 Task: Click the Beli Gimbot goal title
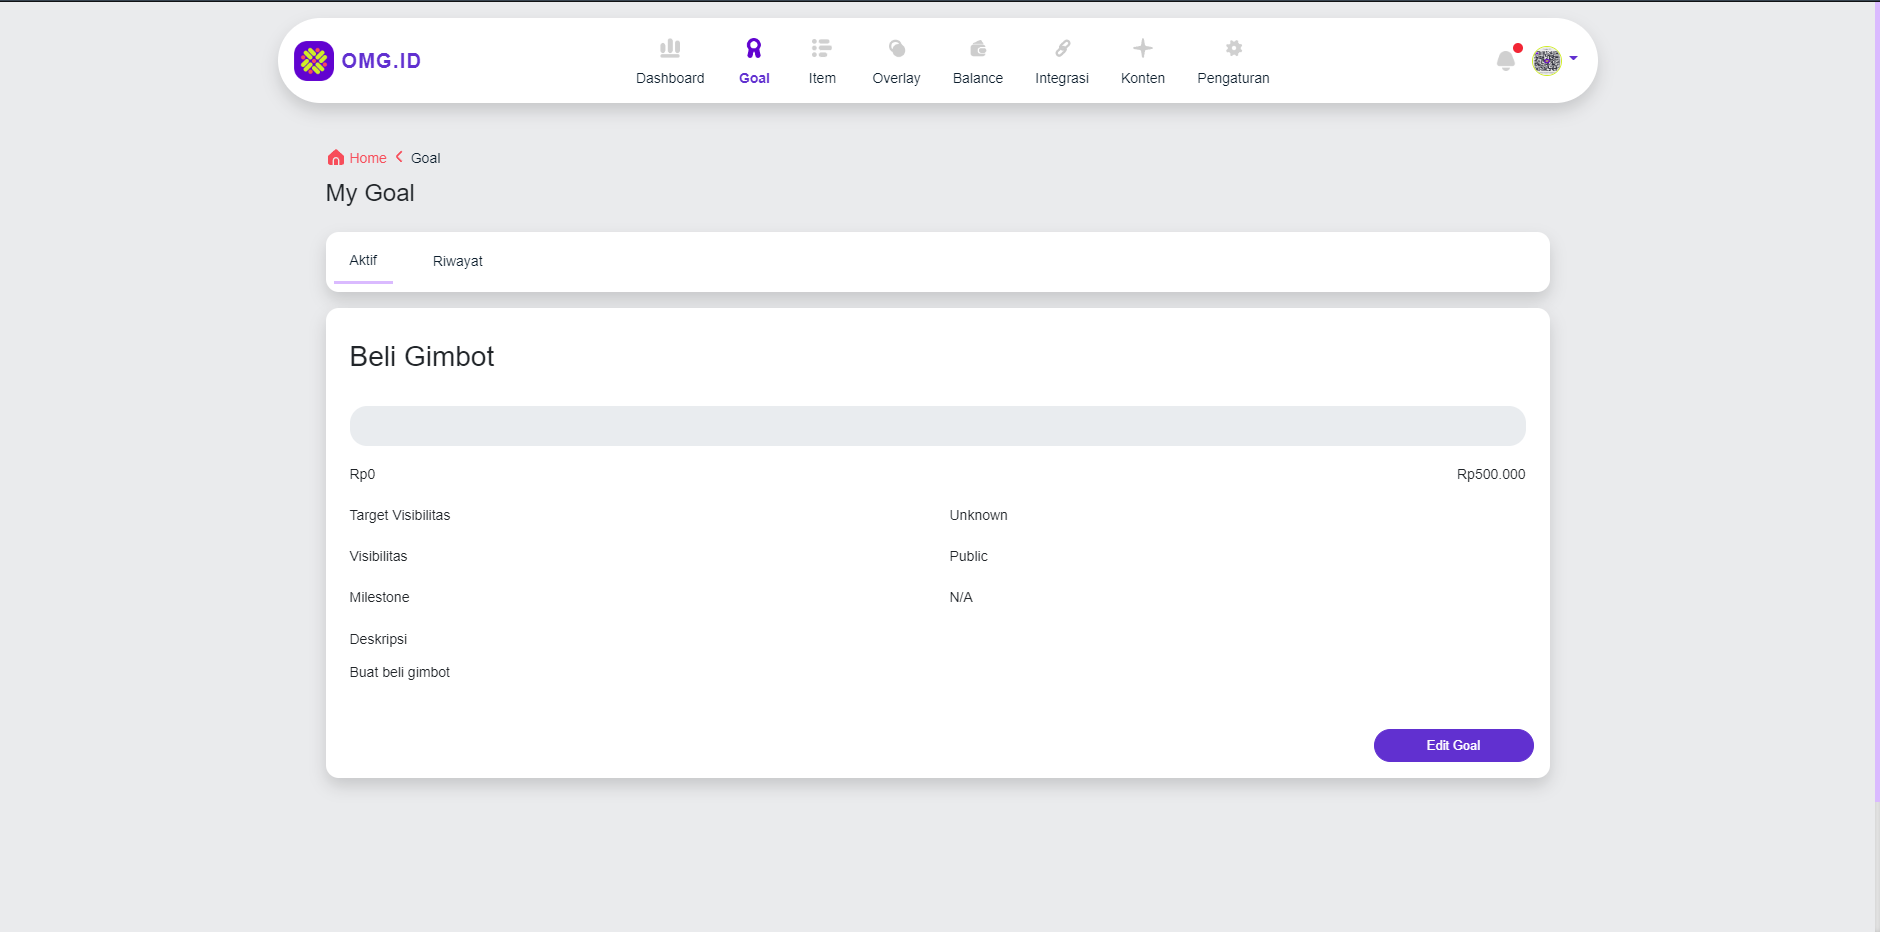(421, 357)
